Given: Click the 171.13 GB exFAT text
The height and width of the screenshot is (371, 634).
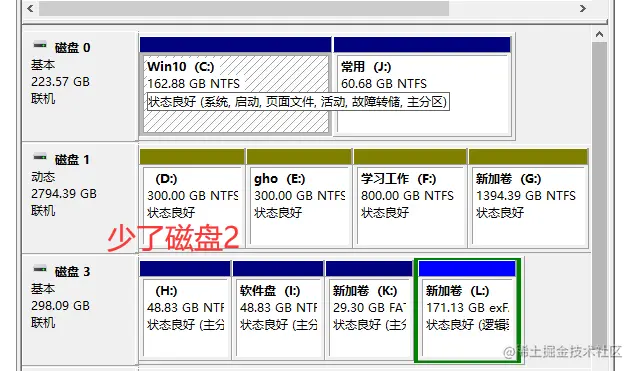Looking at the screenshot, I should coord(467,308).
